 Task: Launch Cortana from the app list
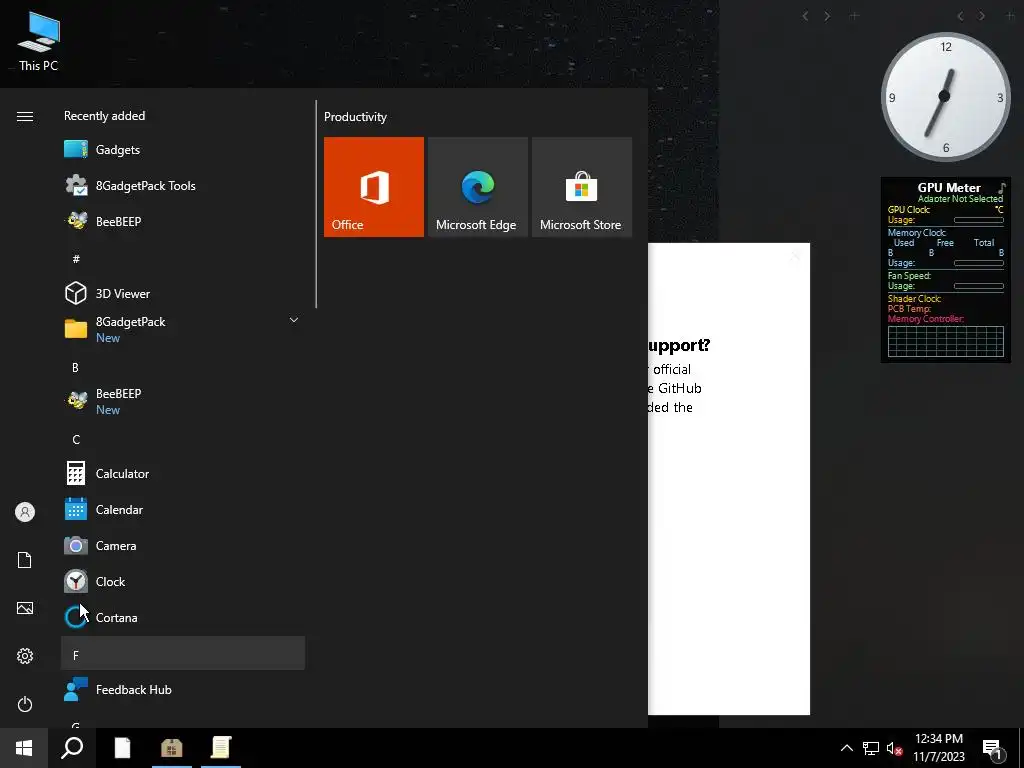[183, 617]
